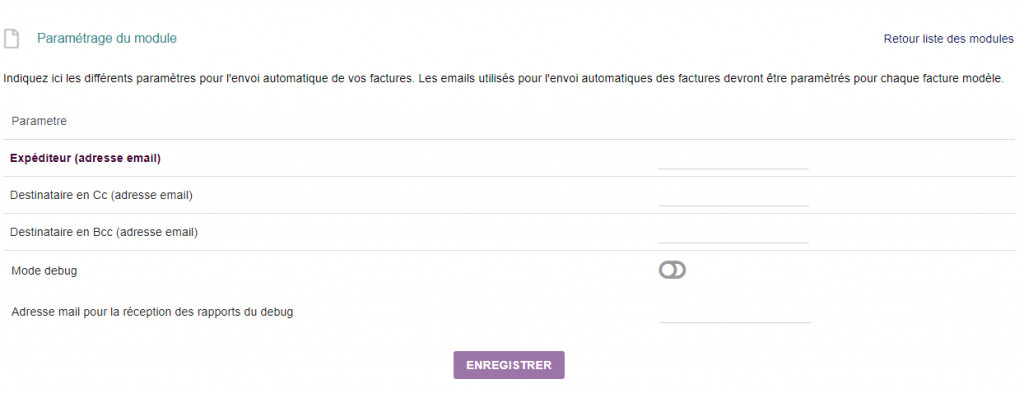
Task: Focus the Destinataire en Cc input field
Action: coord(733,195)
